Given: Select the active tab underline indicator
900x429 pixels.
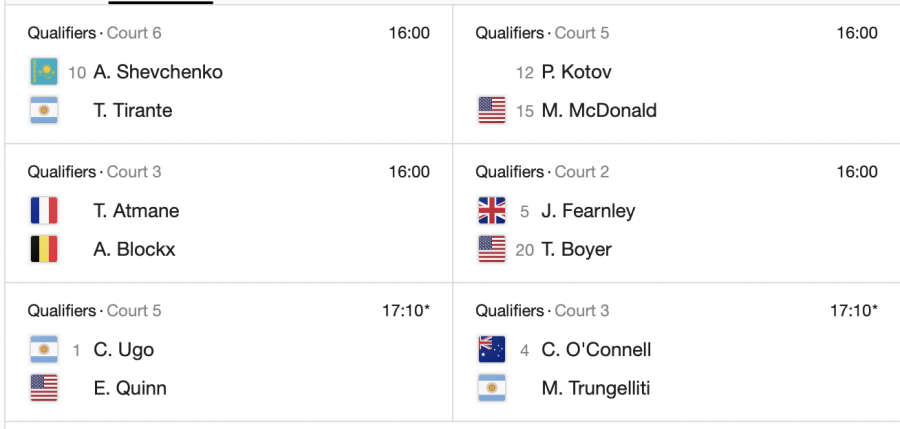Looking at the screenshot, I should click(x=161, y=2).
